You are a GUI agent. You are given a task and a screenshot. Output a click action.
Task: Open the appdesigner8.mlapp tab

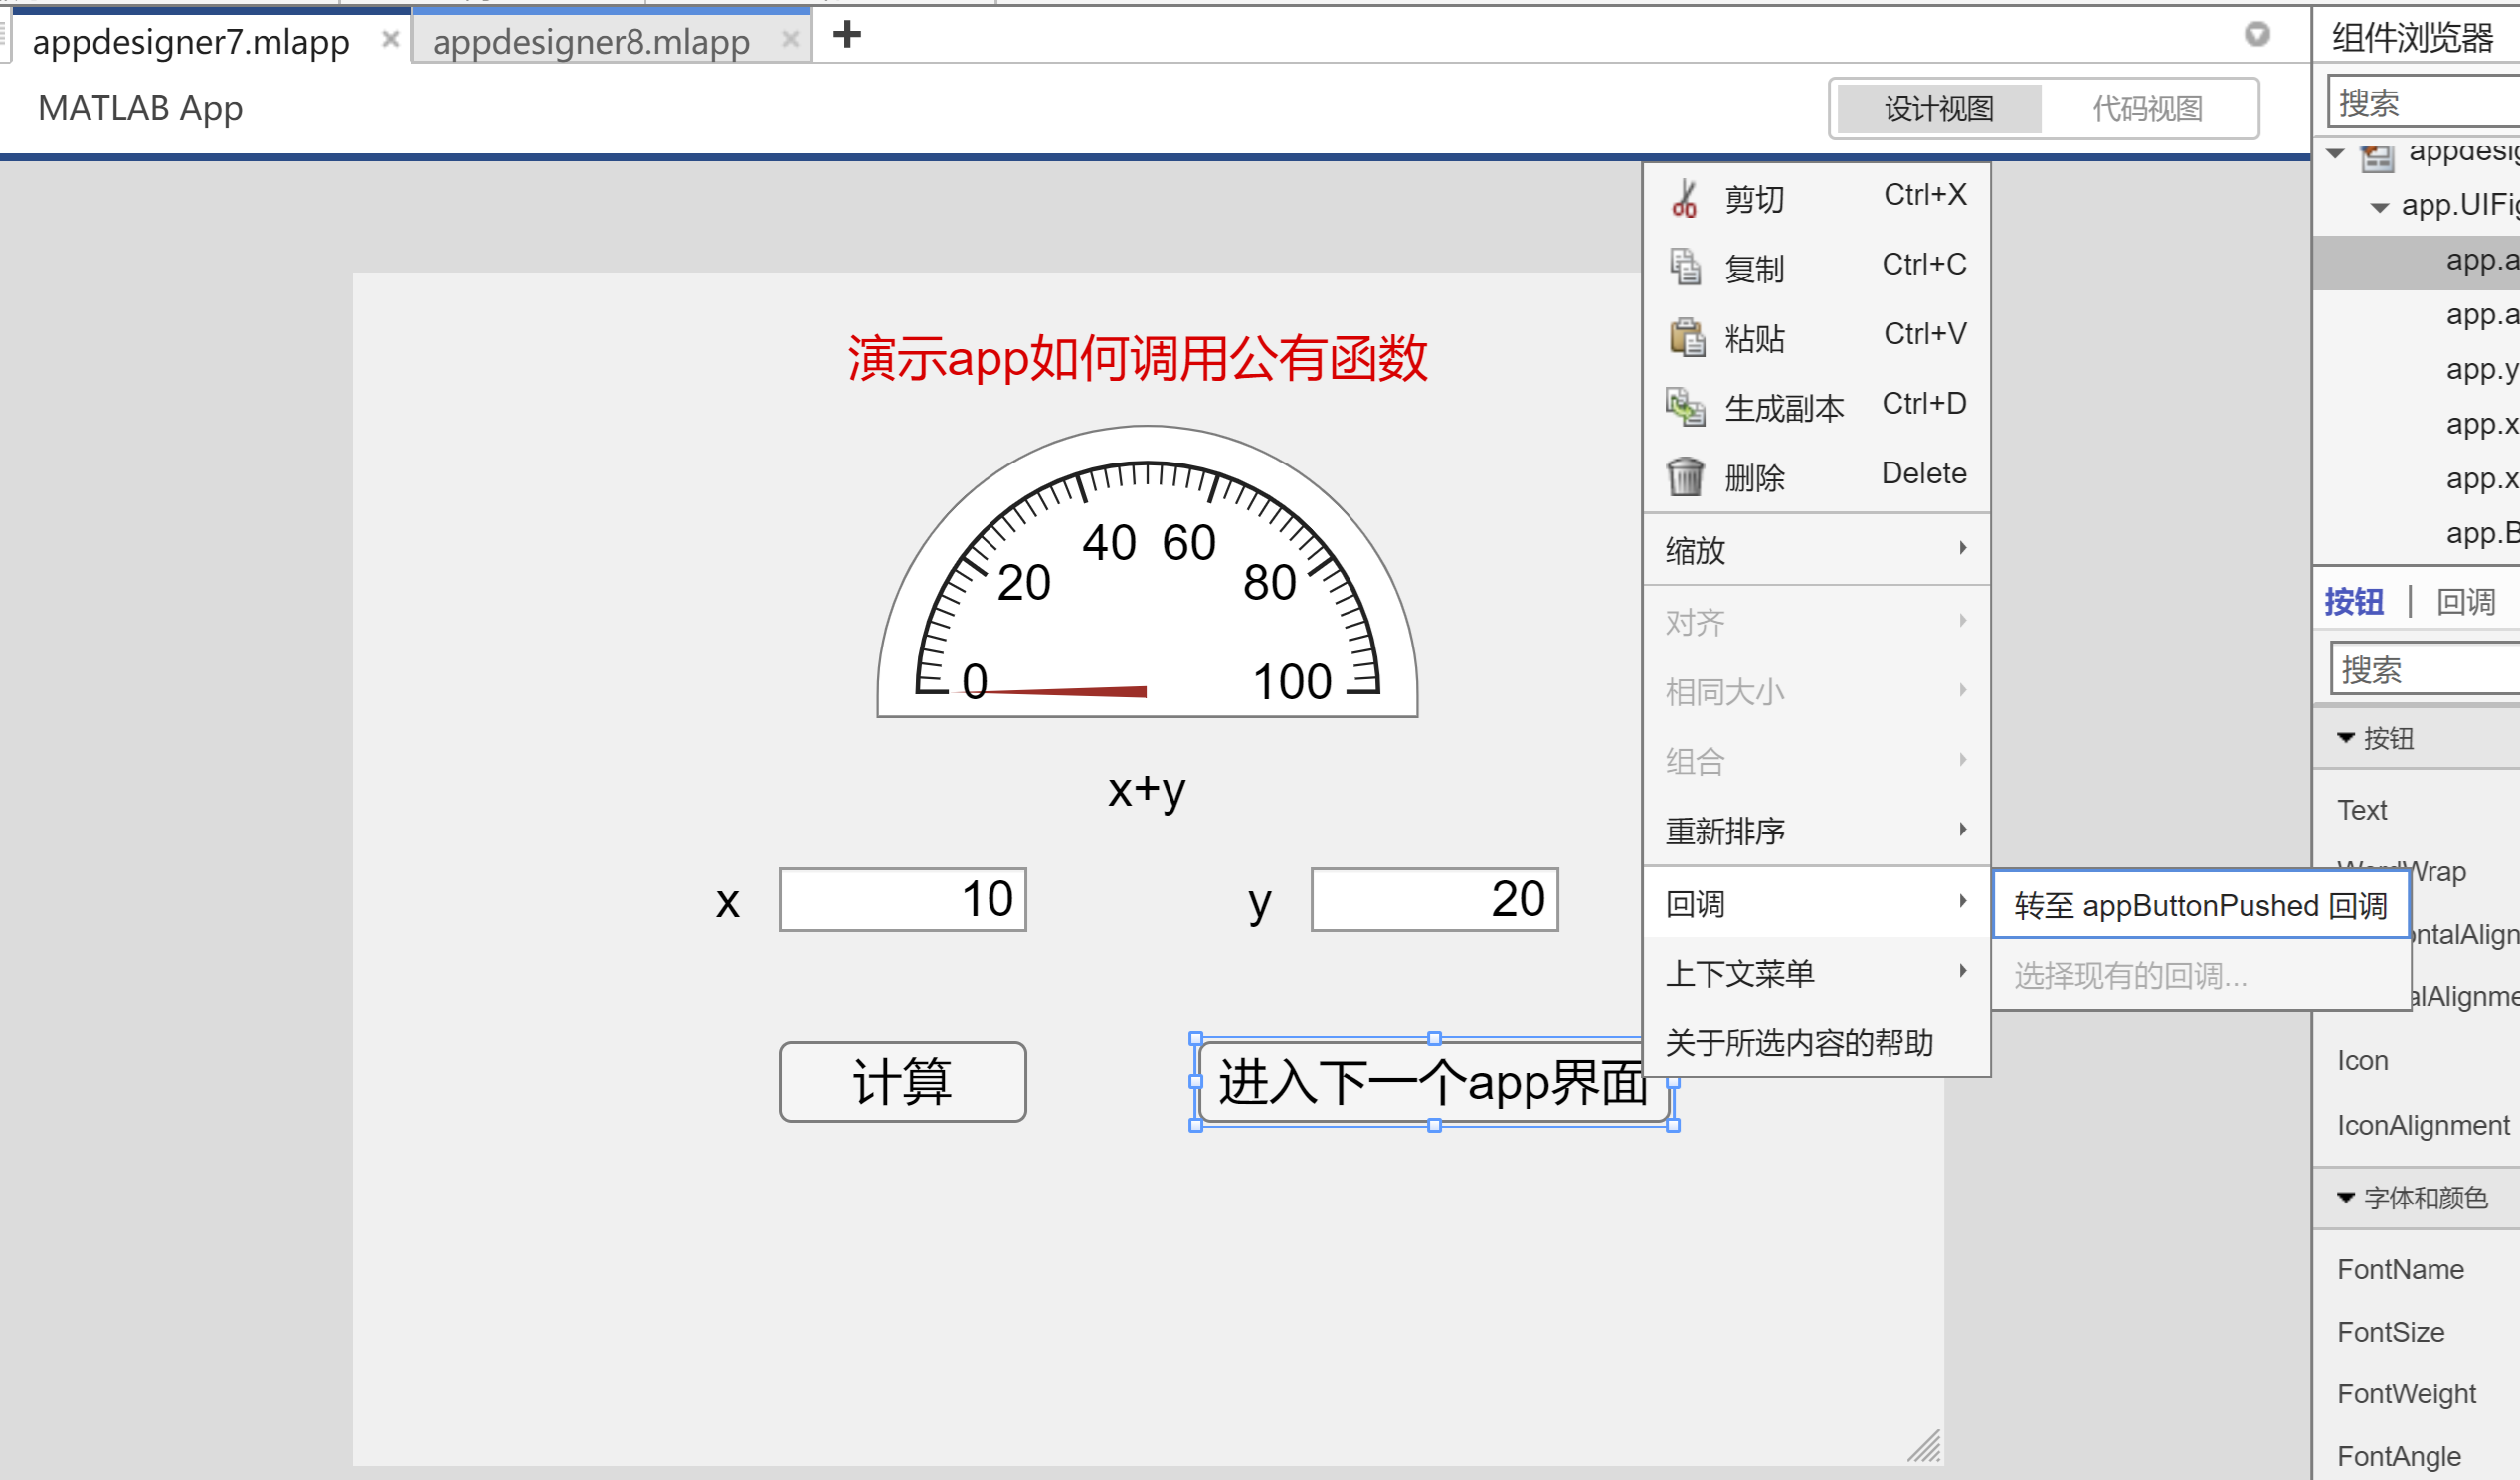pyautogui.click(x=590, y=42)
